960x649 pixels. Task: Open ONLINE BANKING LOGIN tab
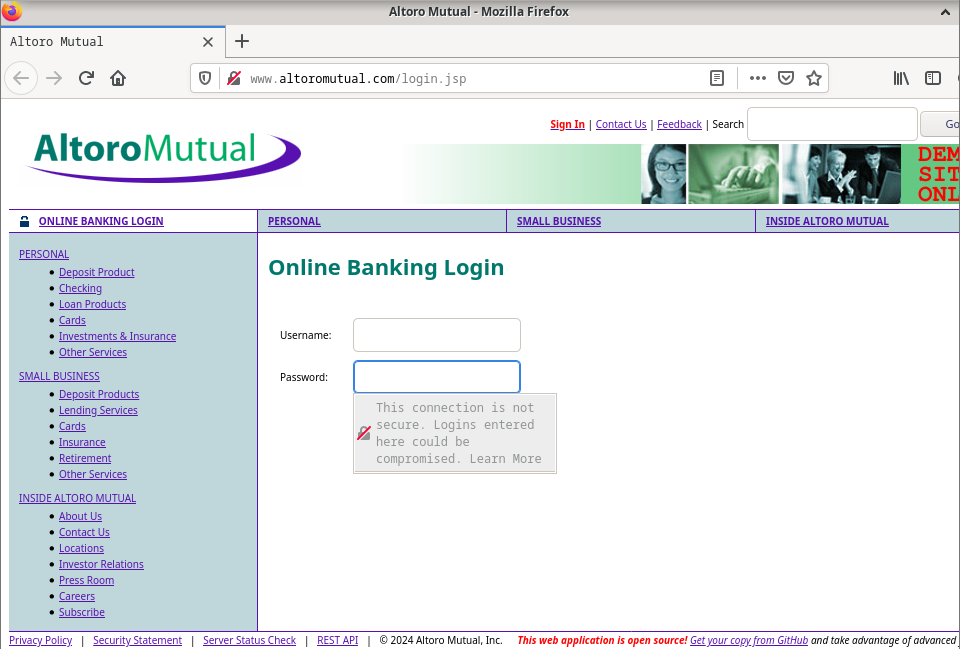[x=101, y=221]
